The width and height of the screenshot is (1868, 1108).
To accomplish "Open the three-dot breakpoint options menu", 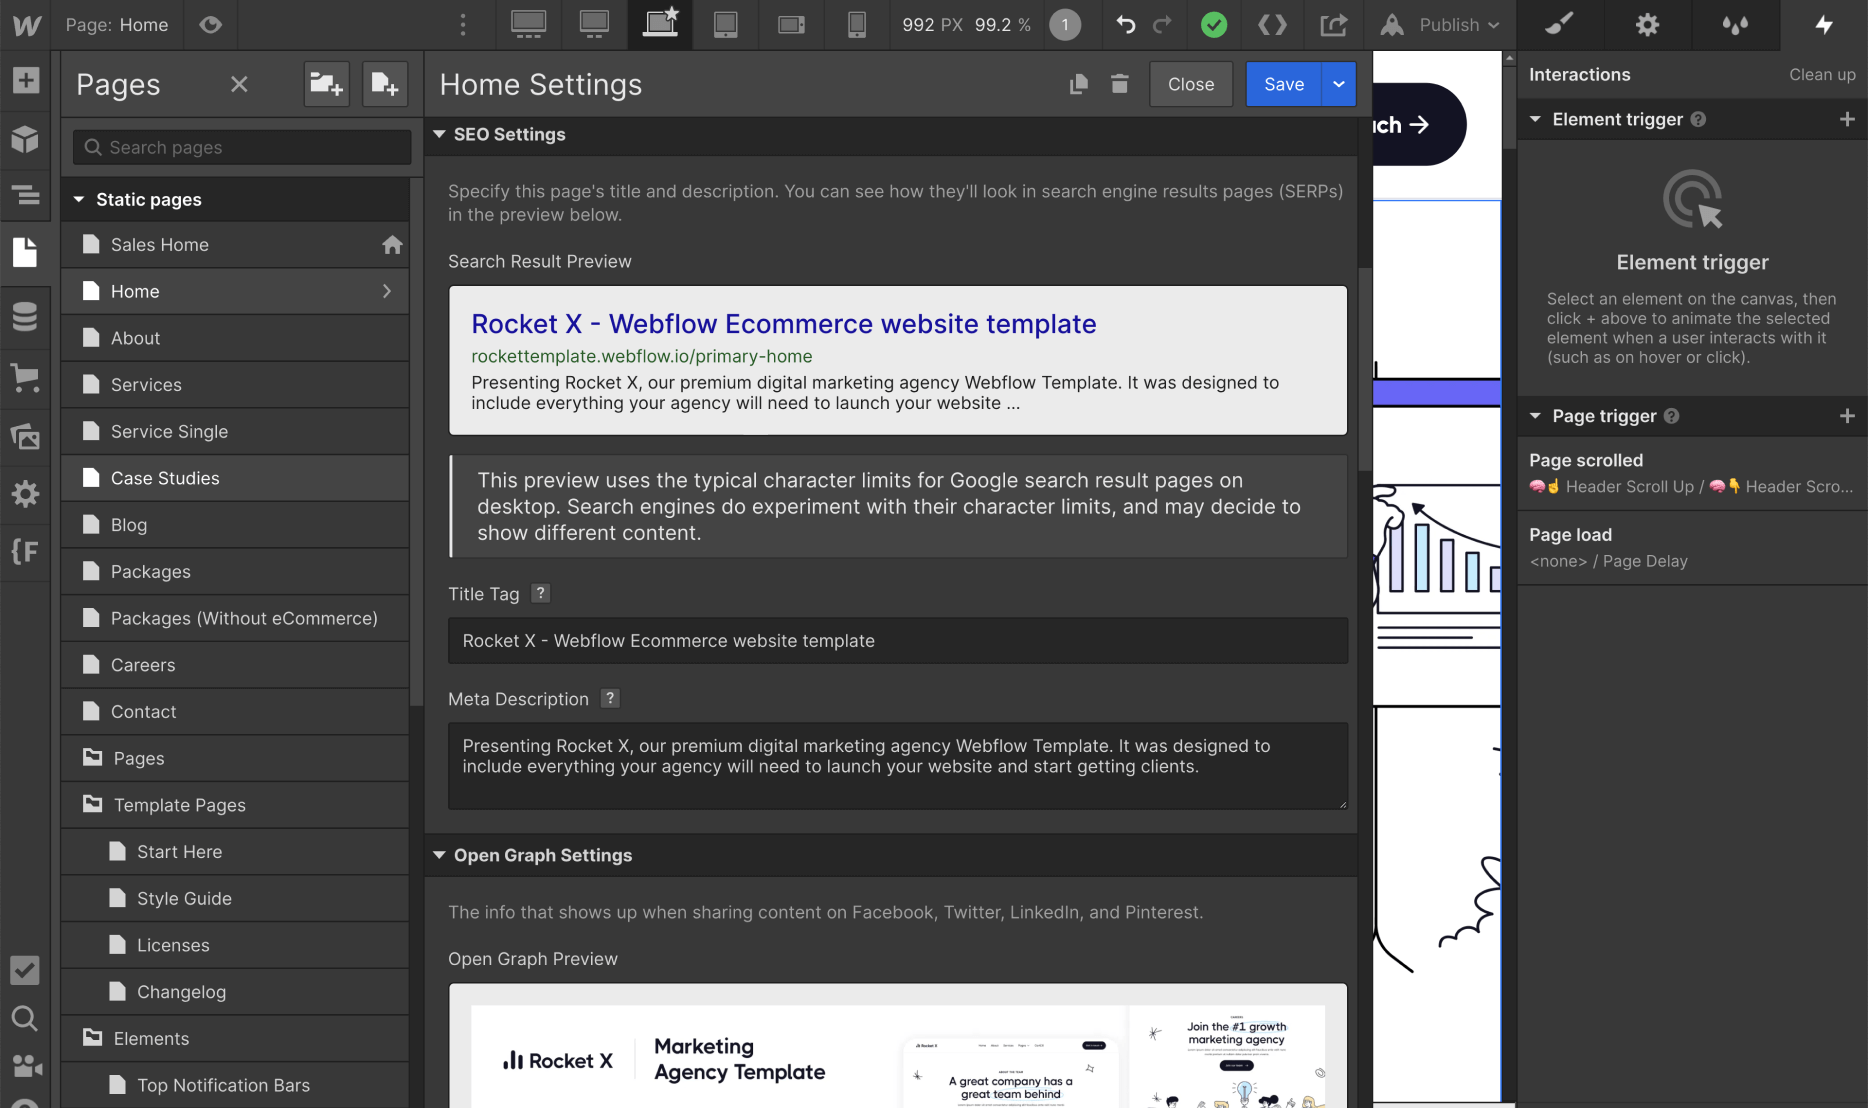I will (x=462, y=25).
